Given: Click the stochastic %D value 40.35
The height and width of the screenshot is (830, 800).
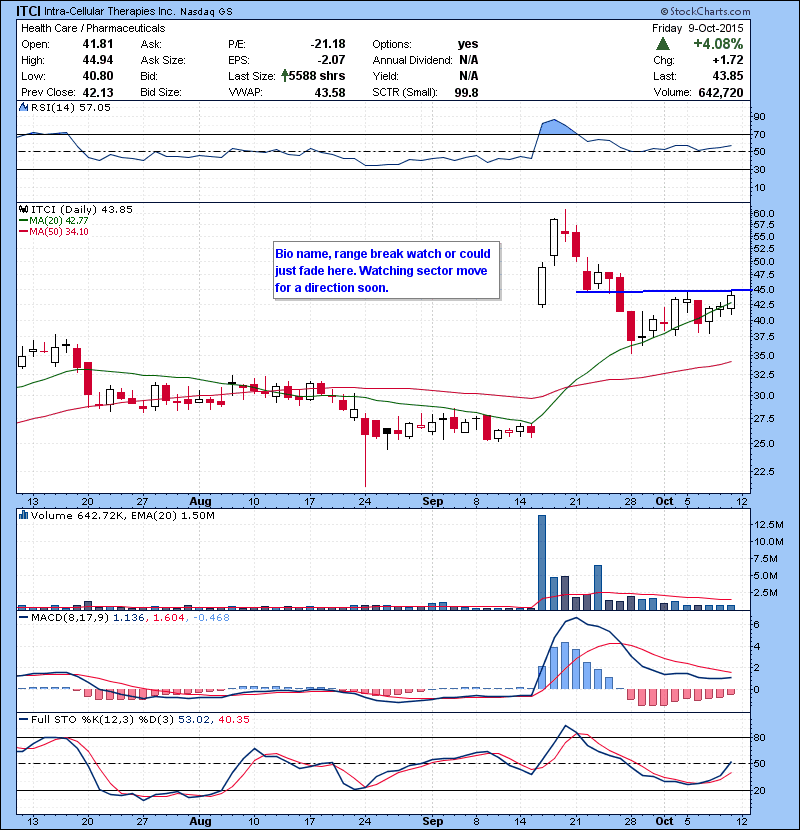Looking at the screenshot, I should click(x=233, y=719).
